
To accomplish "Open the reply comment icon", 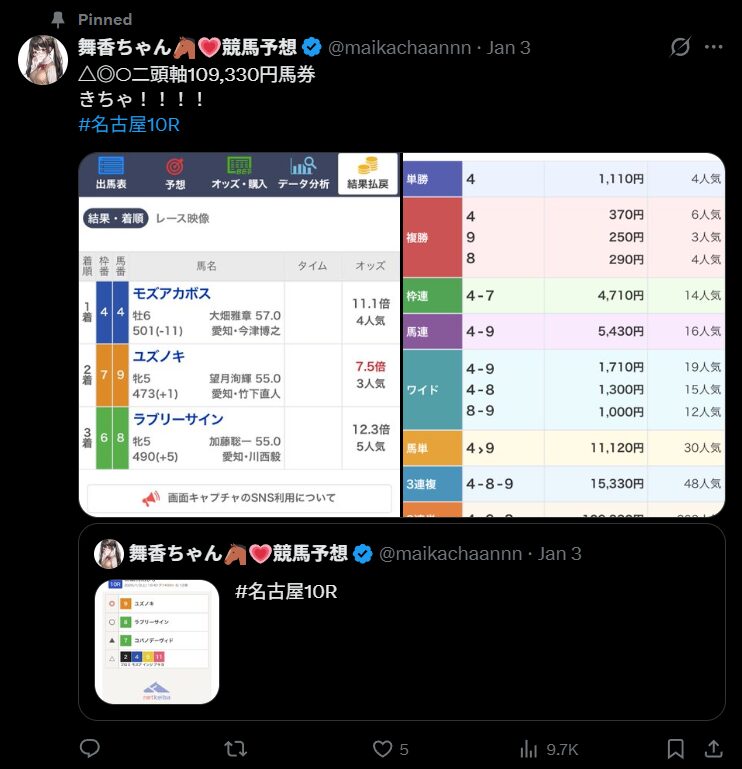I will [x=90, y=749].
